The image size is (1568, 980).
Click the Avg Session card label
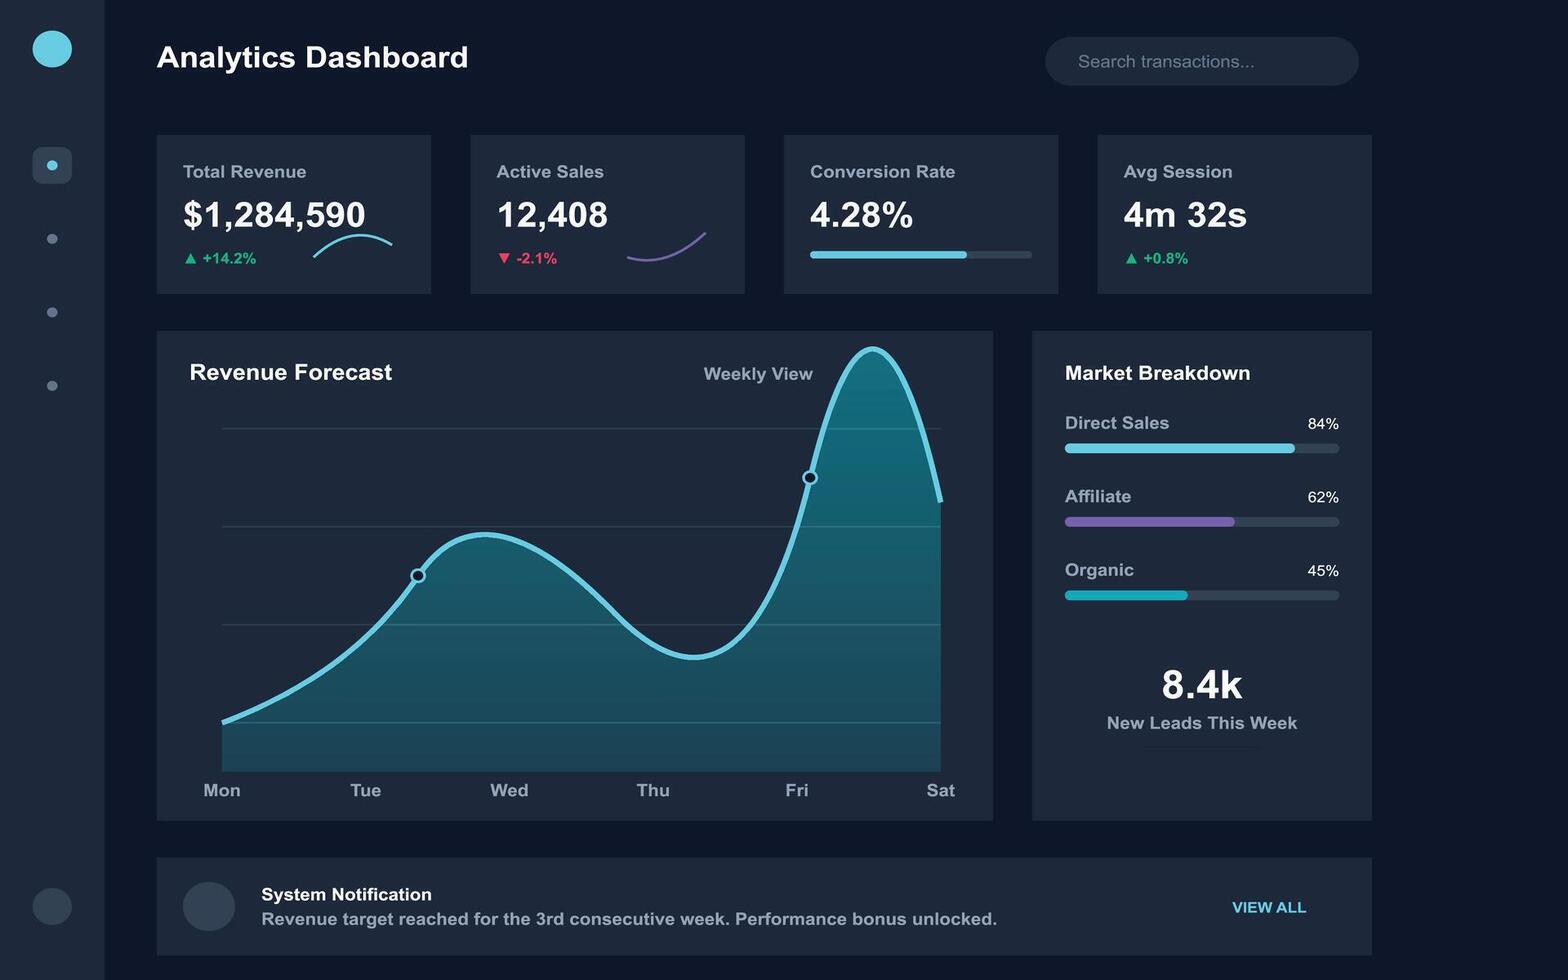(1177, 172)
